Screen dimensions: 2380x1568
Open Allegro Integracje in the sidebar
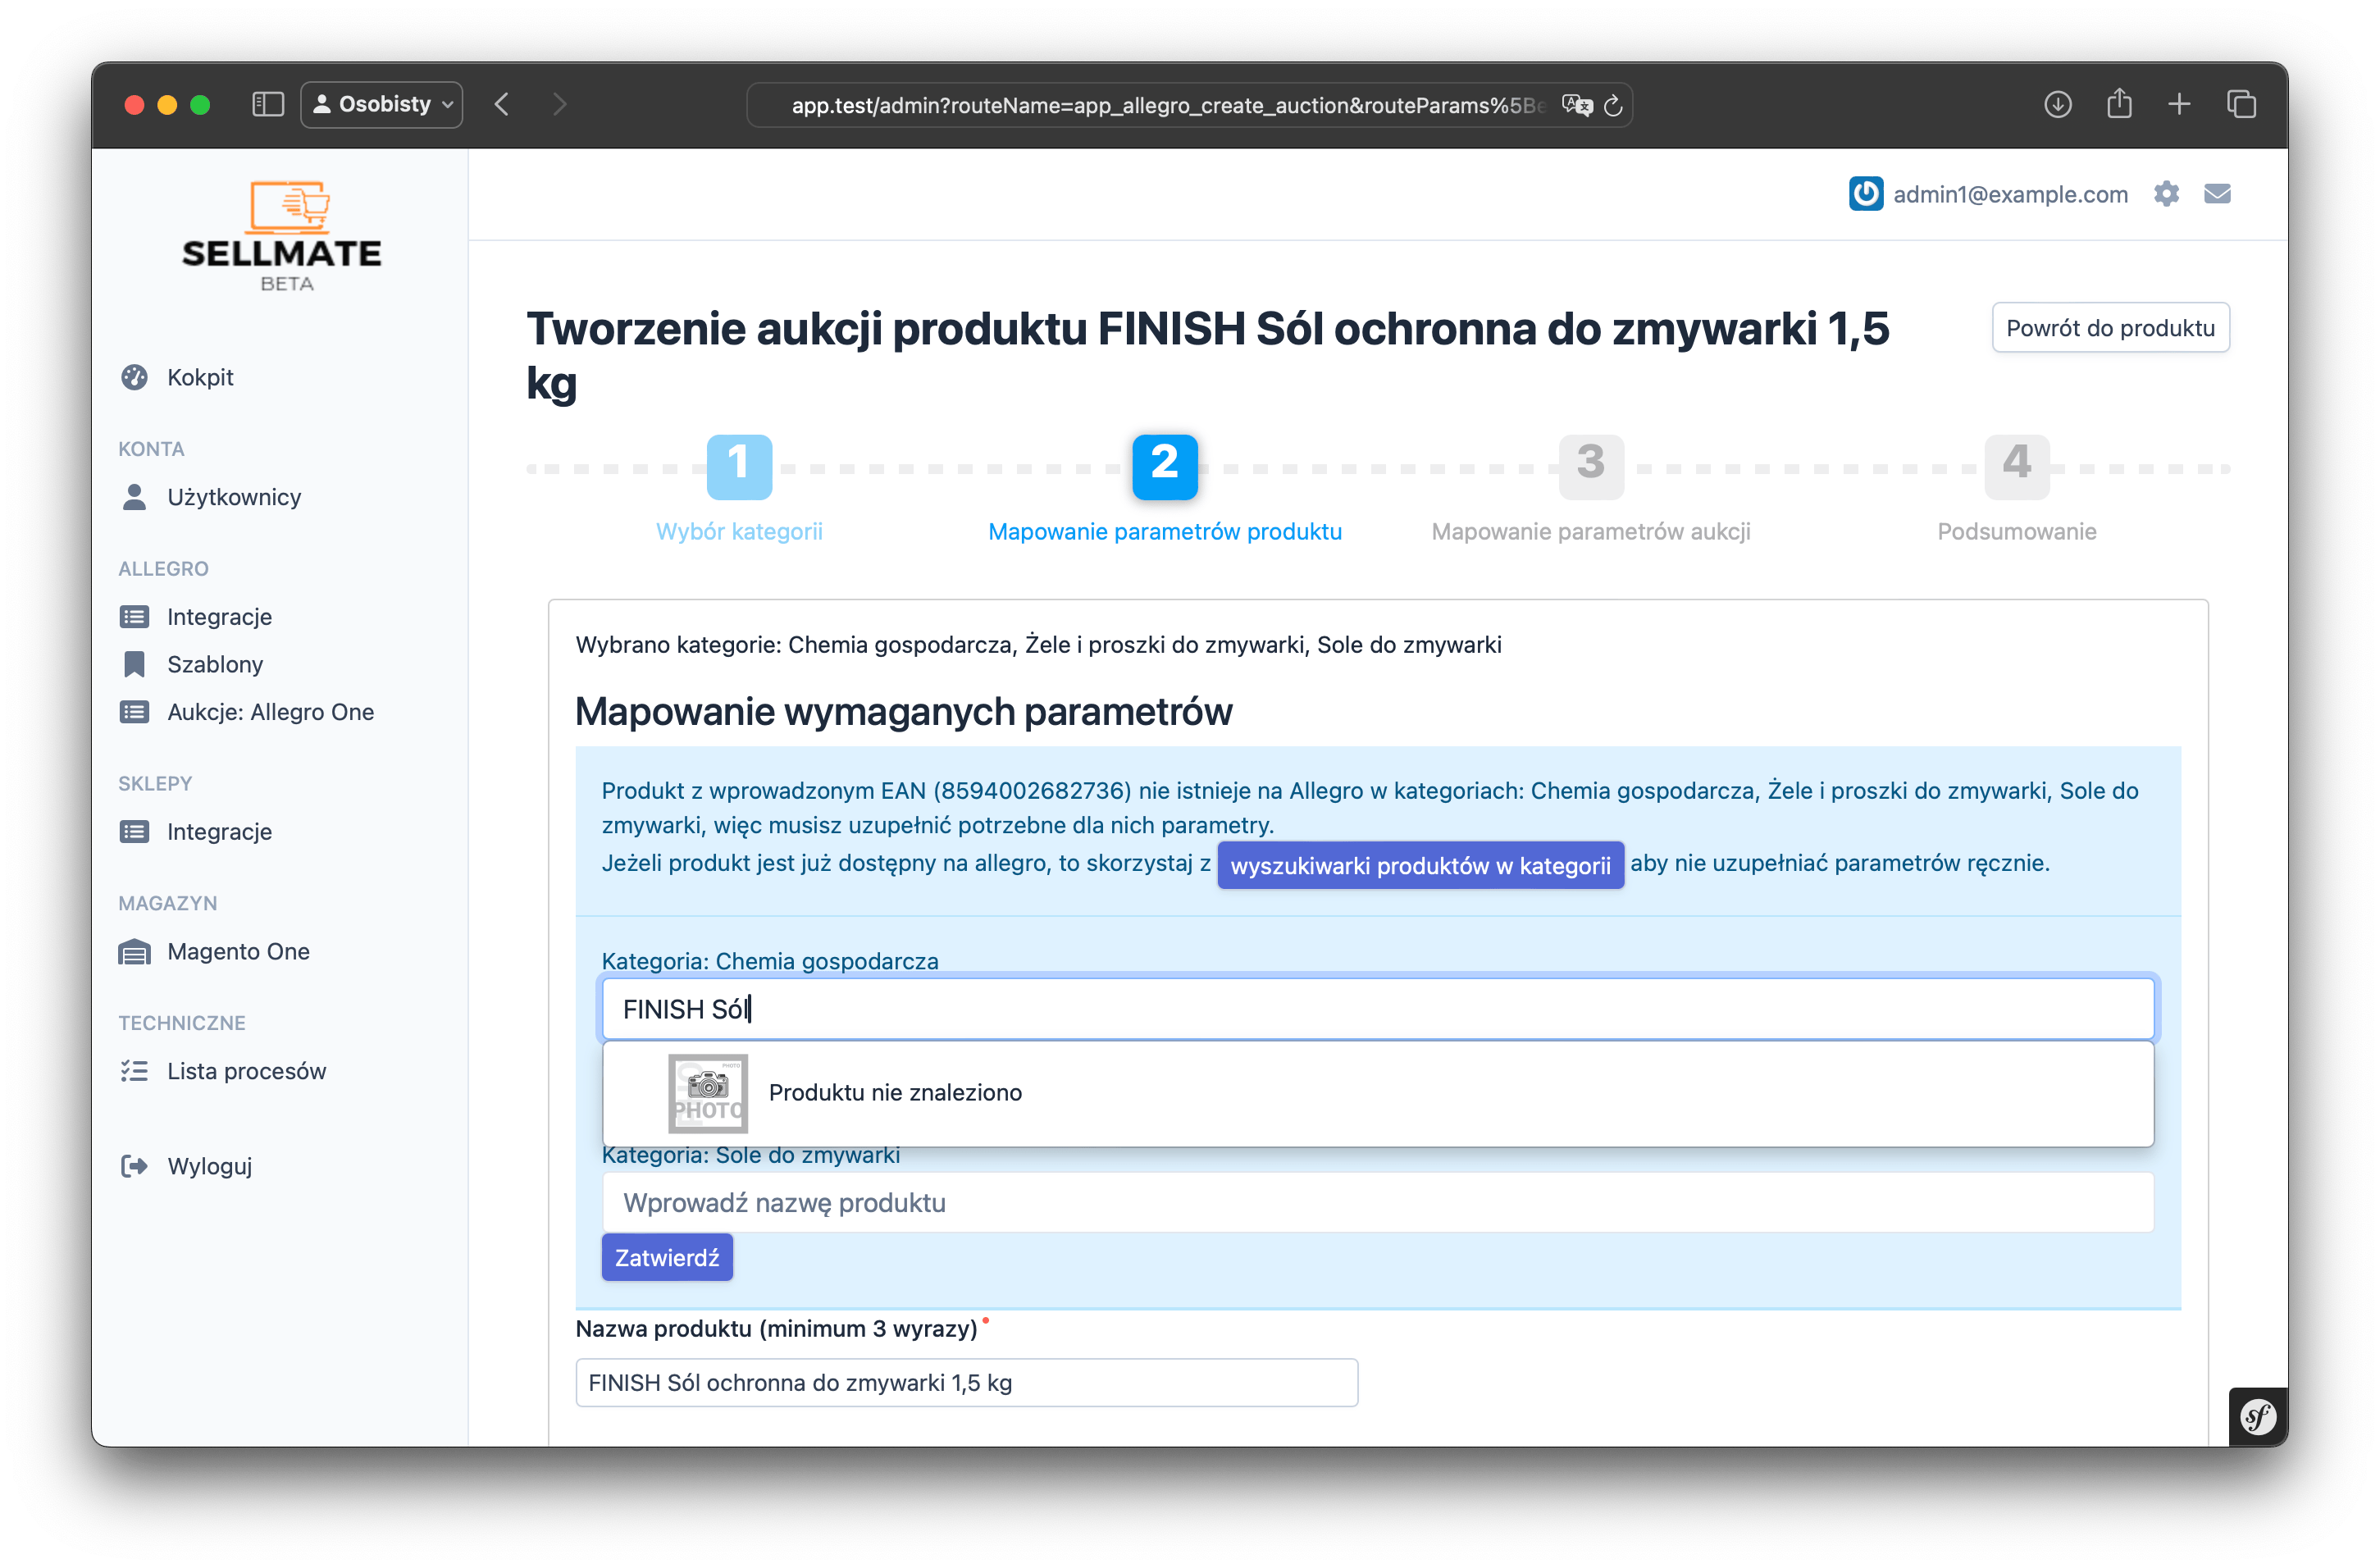(x=219, y=617)
